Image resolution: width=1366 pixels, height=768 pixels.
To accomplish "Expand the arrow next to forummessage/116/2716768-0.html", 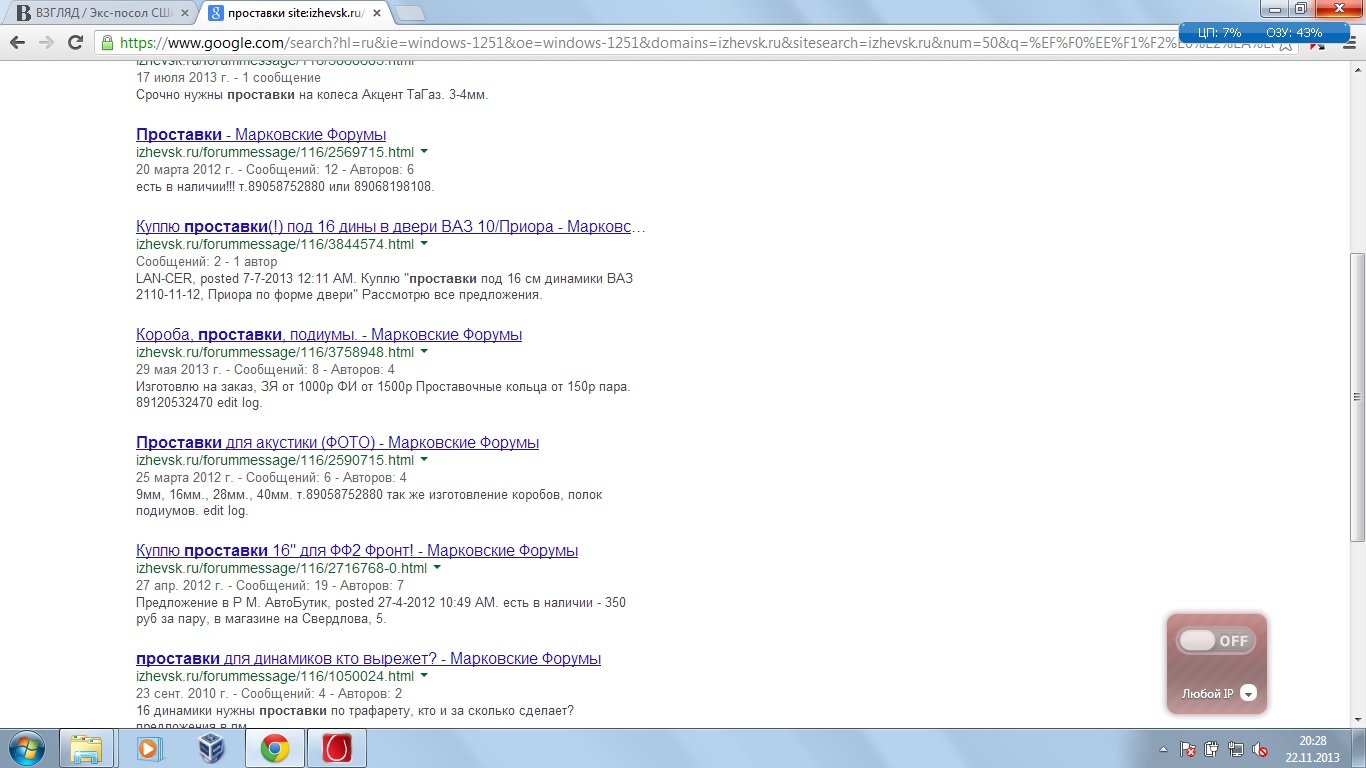I will pyautogui.click(x=437, y=568).
